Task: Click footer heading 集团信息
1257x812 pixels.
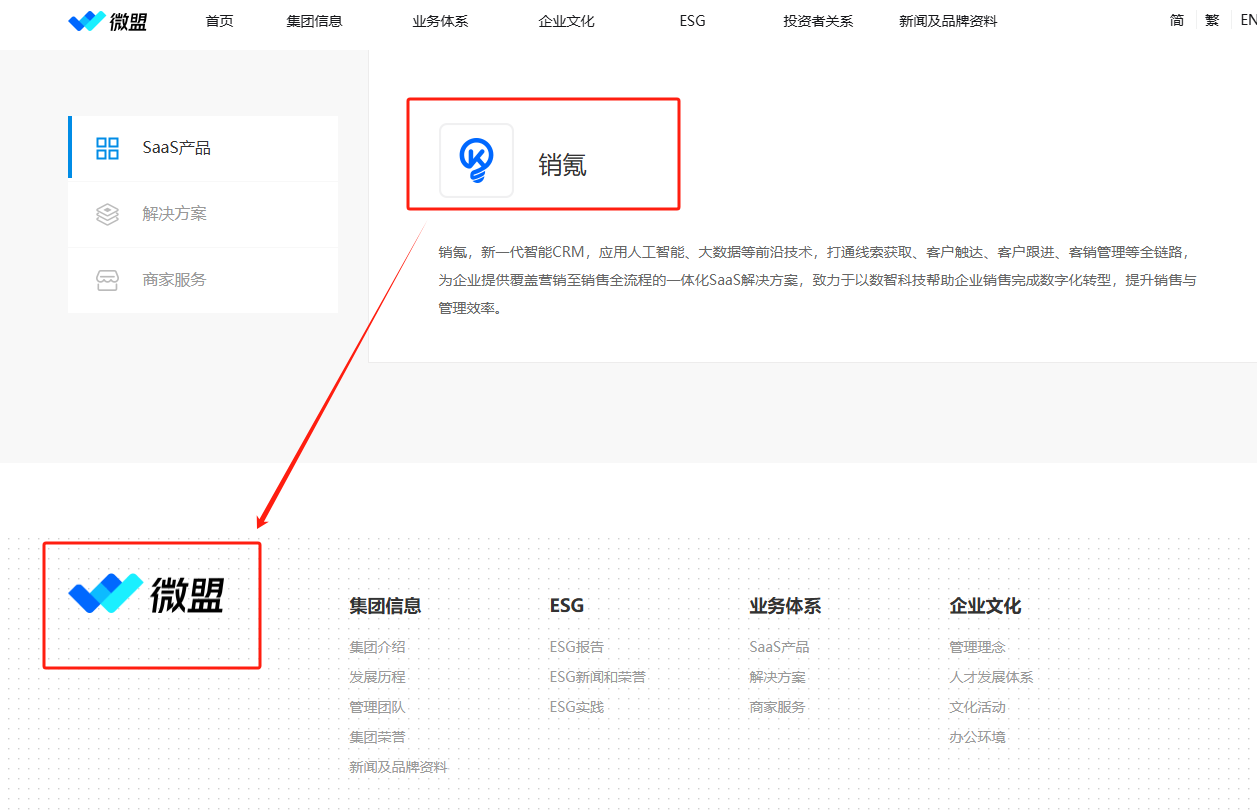Action: (385, 606)
